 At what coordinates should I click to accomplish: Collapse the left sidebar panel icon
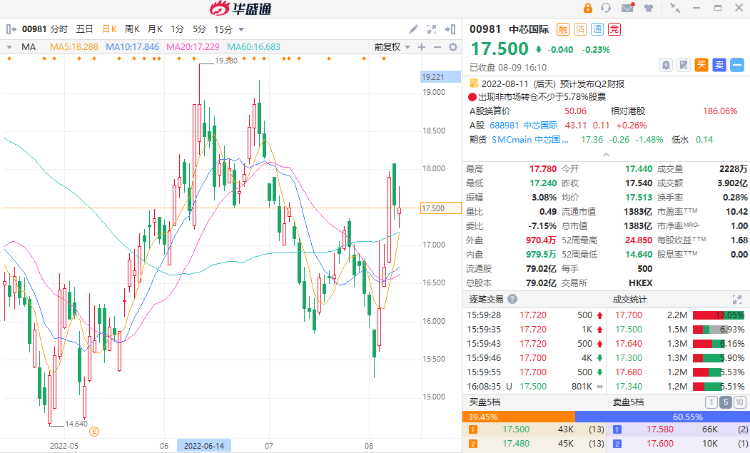click(x=11, y=29)
